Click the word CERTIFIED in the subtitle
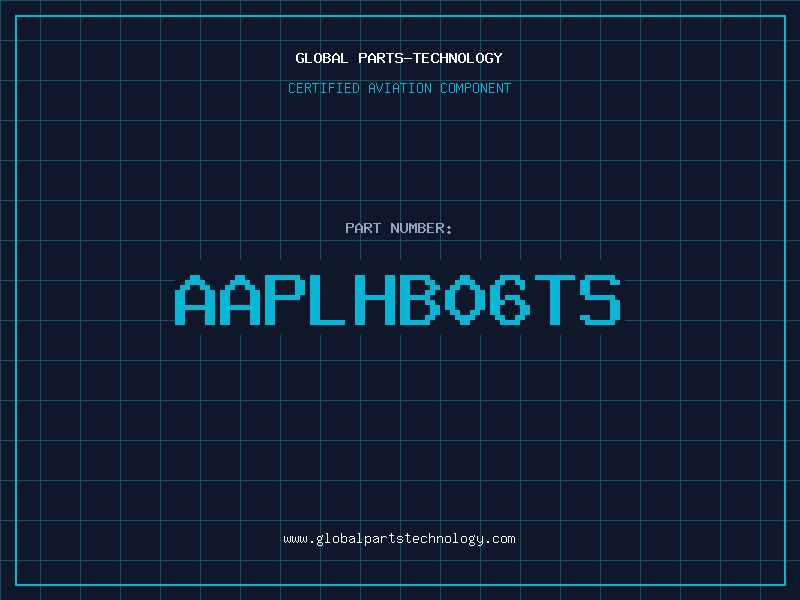The image size is (800, 600). pyautogui.click(x=324, y=88)
